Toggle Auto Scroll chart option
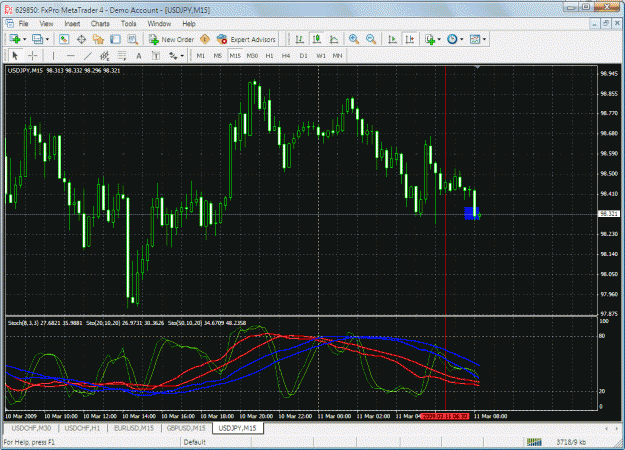 392,39
